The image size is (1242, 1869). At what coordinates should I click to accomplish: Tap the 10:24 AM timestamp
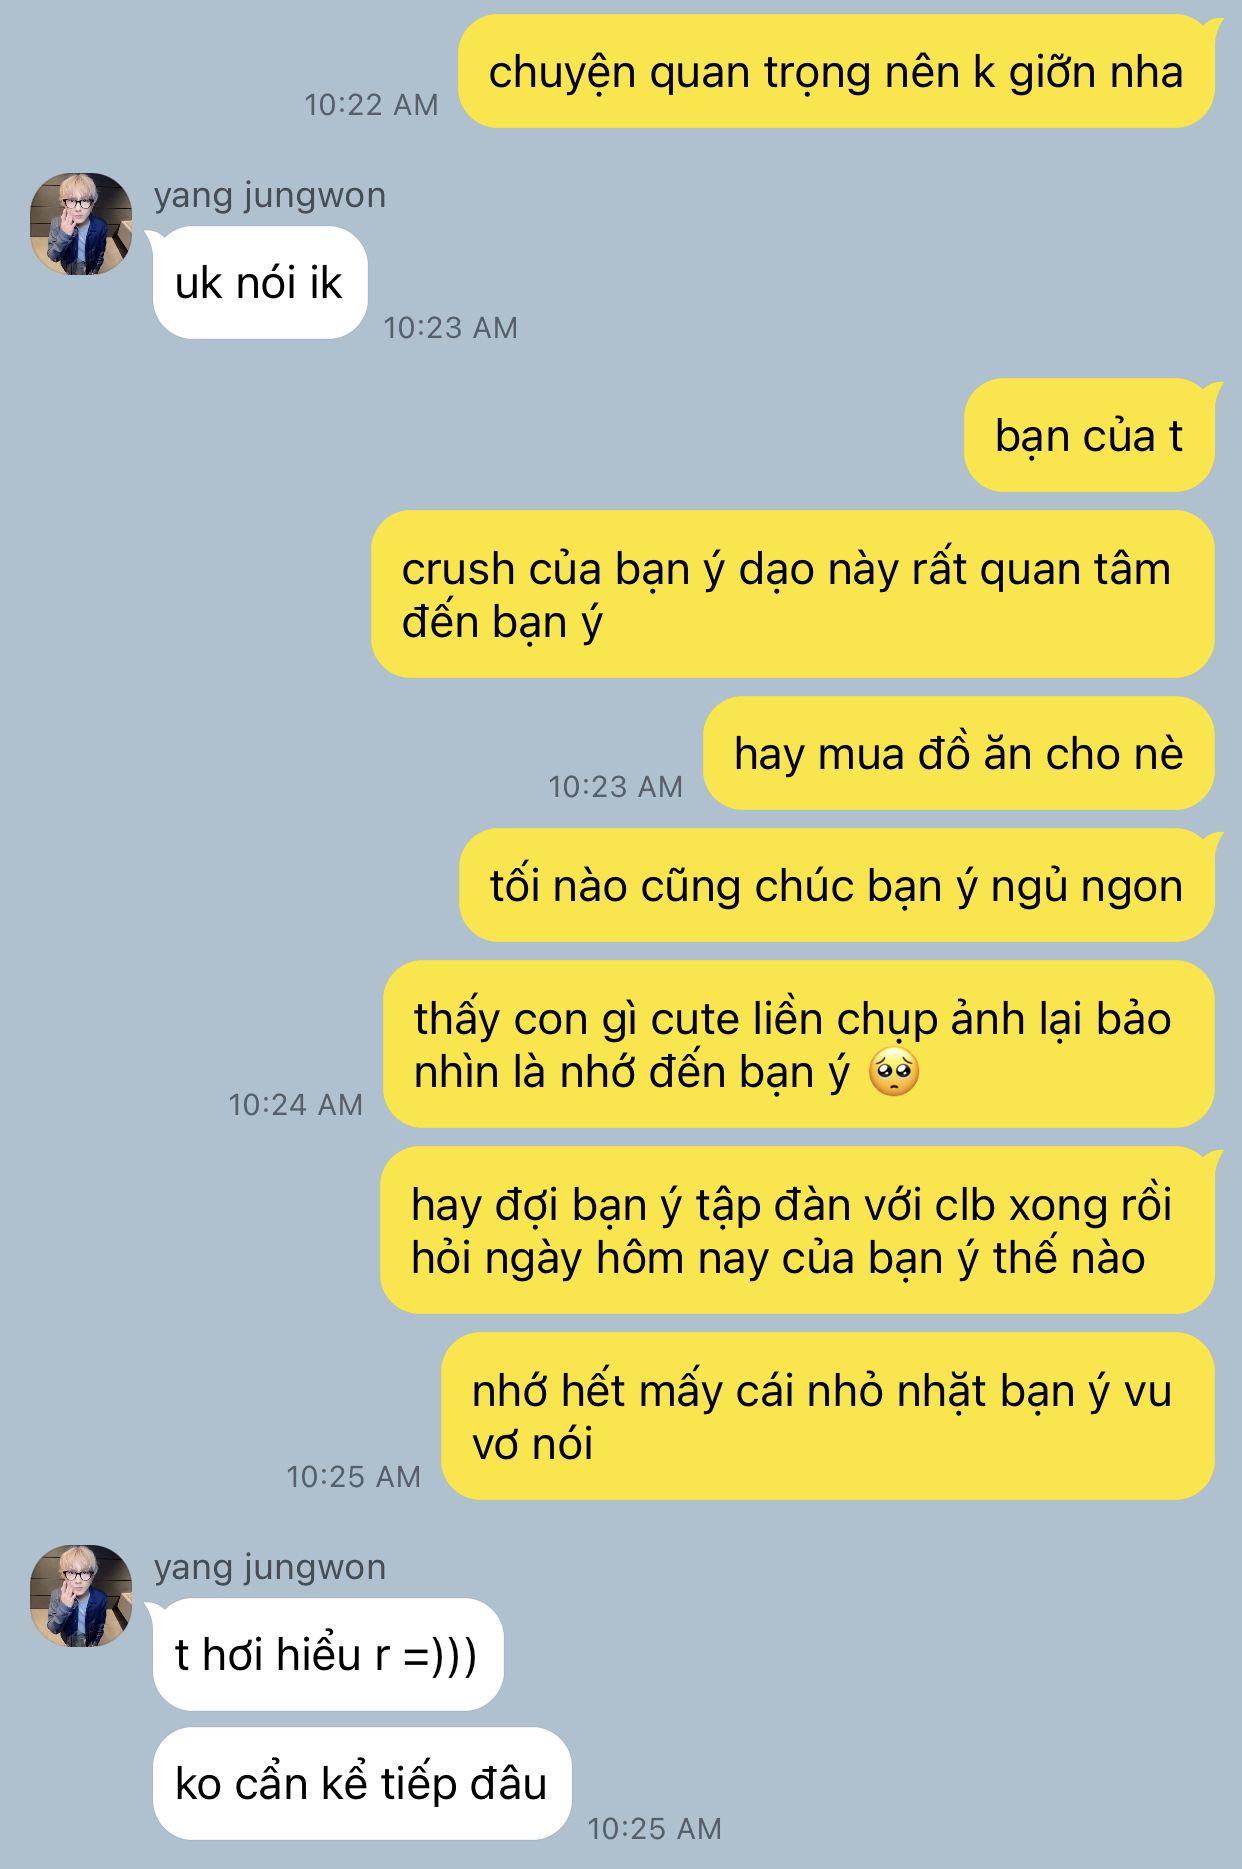tap(295, 1105)
